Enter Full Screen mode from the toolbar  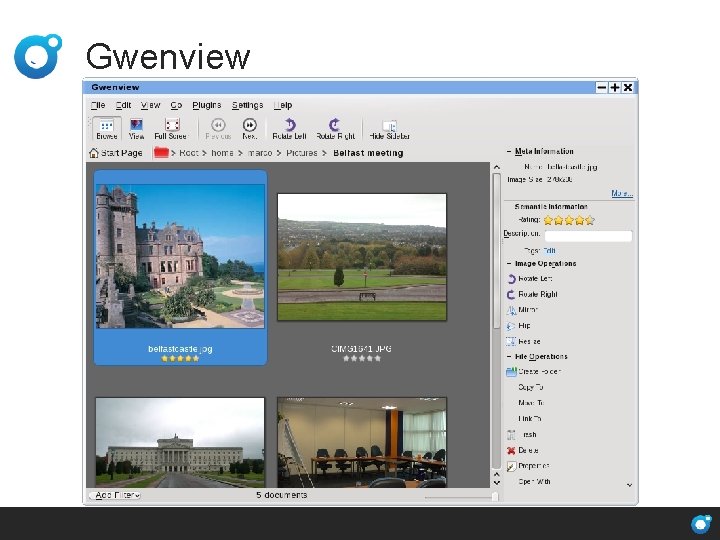pos(171,129)
